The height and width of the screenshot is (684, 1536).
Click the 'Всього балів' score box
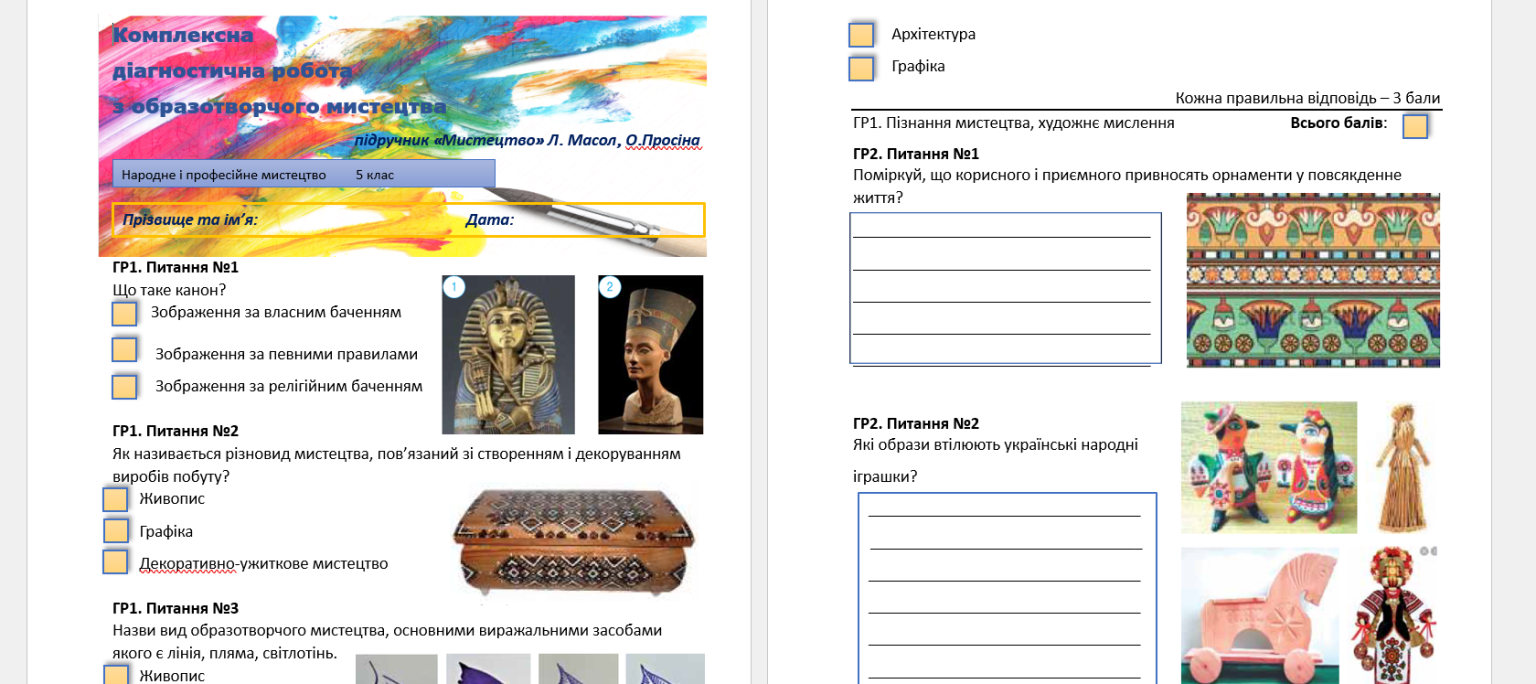[1415, 126]
